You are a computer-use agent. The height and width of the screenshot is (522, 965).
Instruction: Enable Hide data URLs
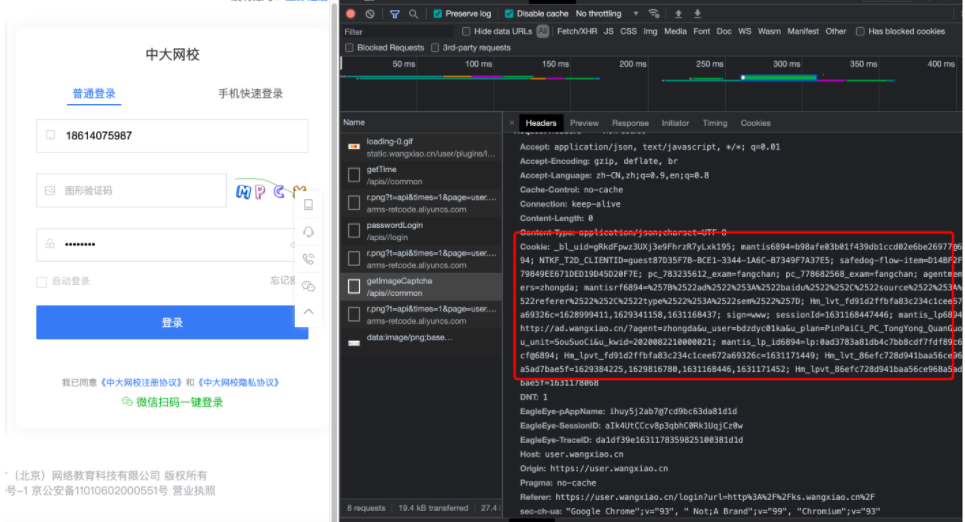click(466, 31)
